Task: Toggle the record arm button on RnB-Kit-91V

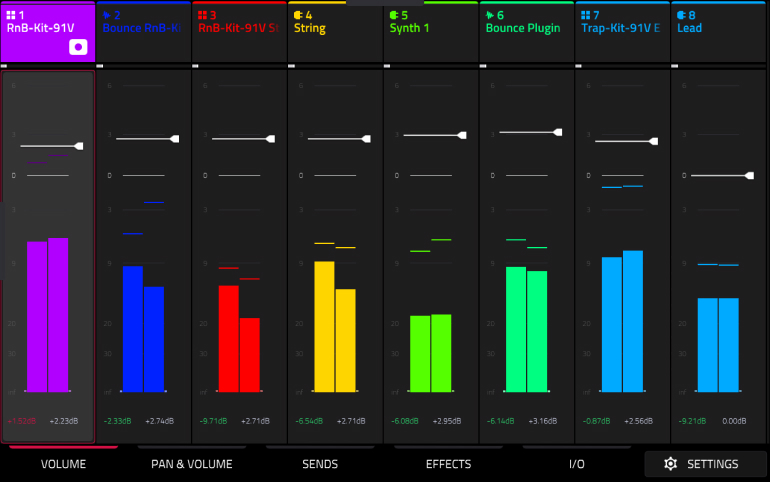Action: coord(78,47)
